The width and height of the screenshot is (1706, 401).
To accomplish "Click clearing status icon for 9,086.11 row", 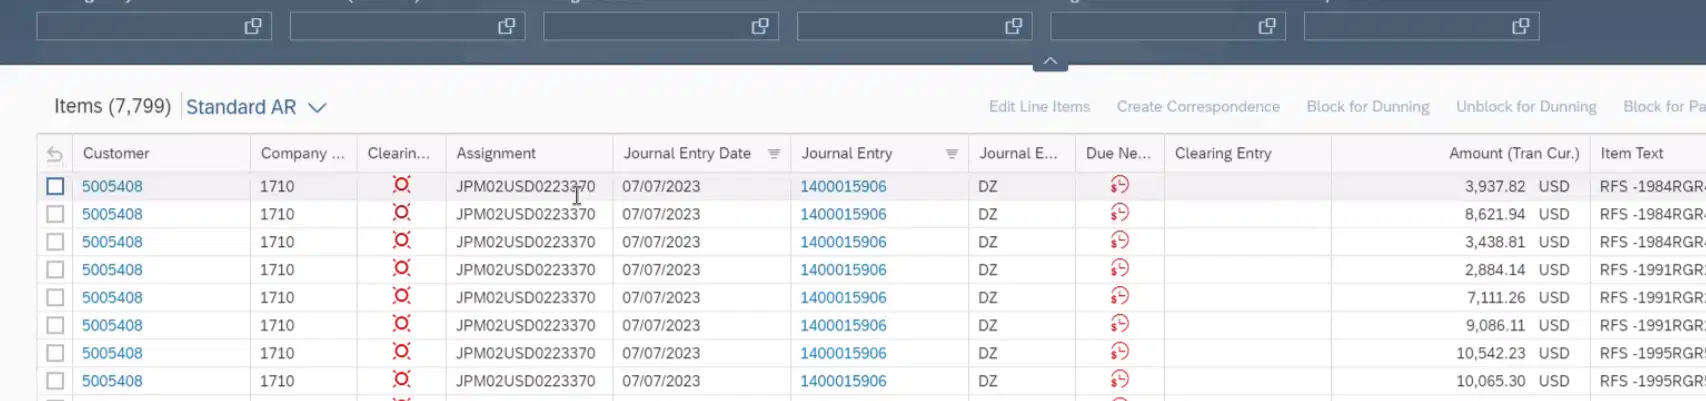I will point(401,324).
